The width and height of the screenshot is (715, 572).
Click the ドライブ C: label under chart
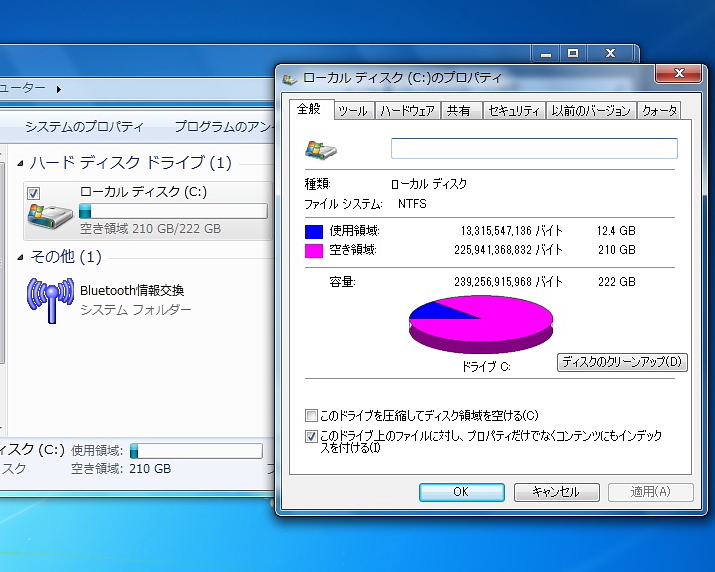click(x=486, y=366)
